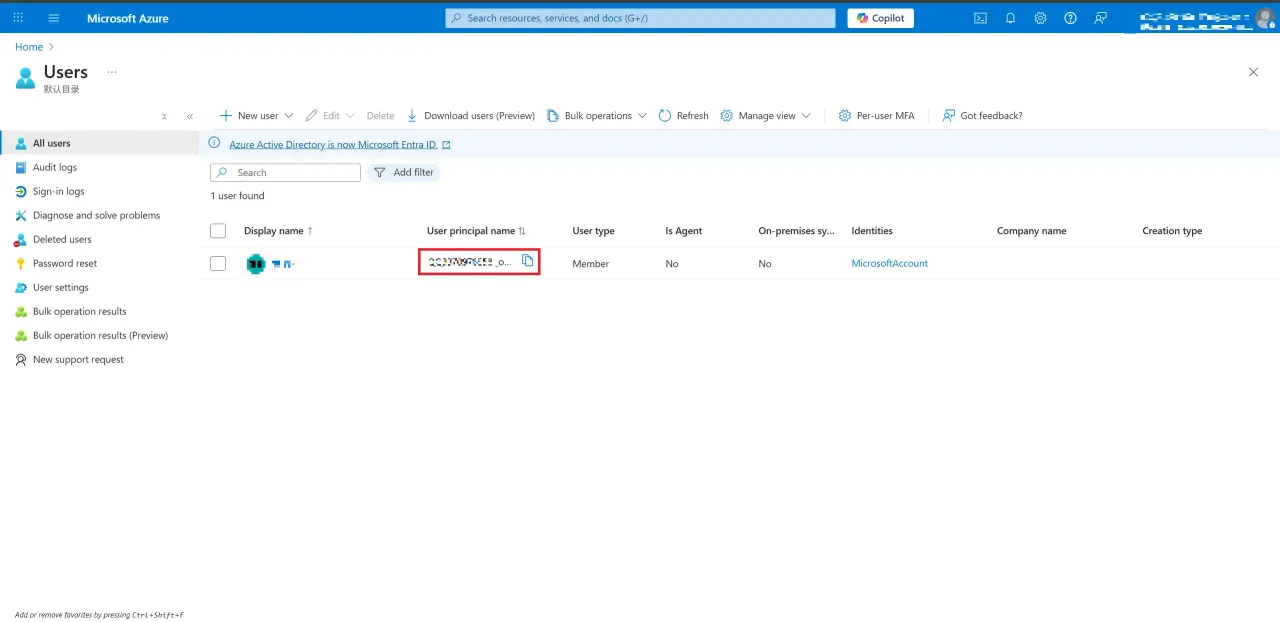
Task: Open Azure AD is now Entra ID link
Action: pos(340,144)
